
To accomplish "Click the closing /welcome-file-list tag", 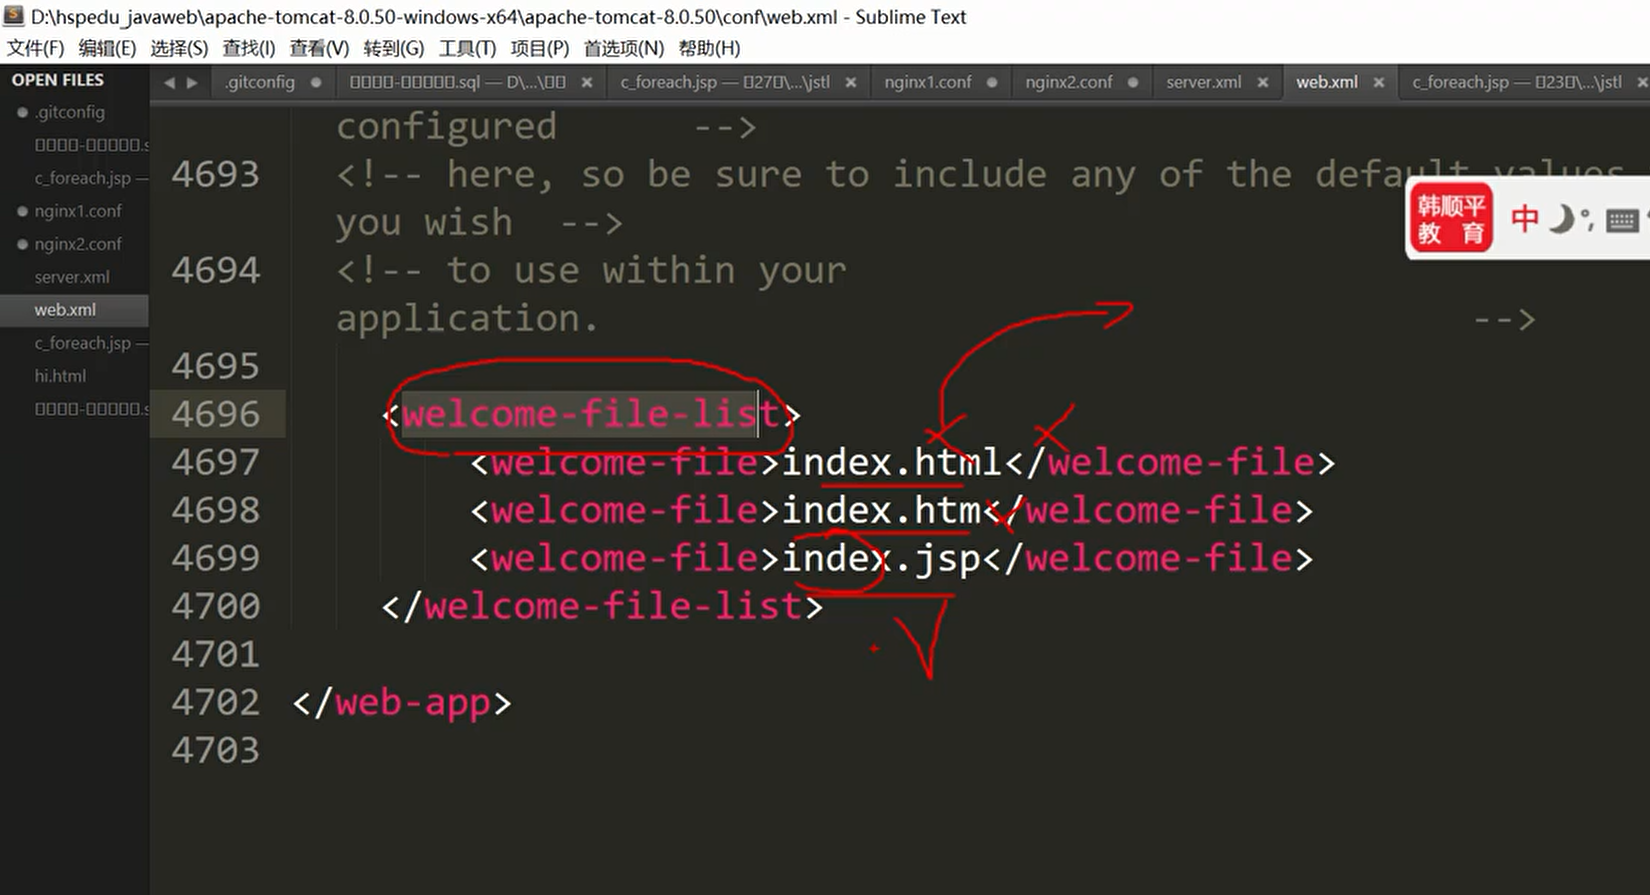I will 602,606.
